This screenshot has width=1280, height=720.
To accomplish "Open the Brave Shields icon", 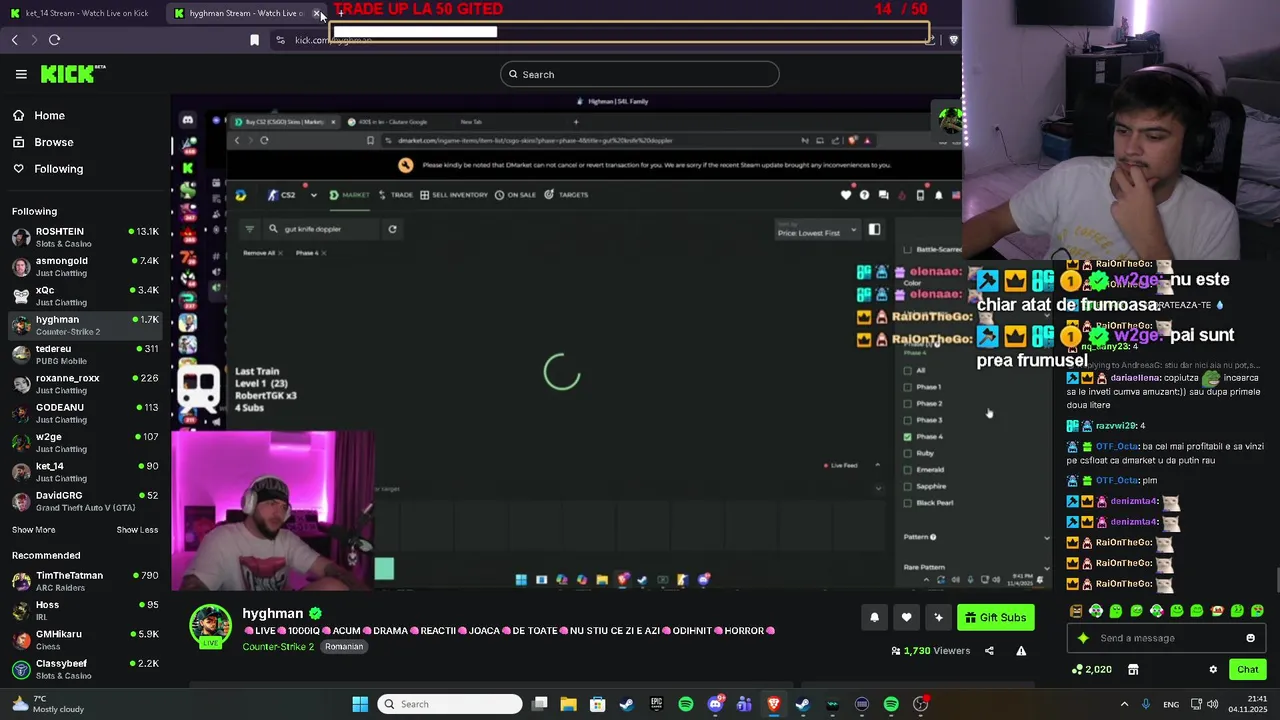I will [953, 40].
